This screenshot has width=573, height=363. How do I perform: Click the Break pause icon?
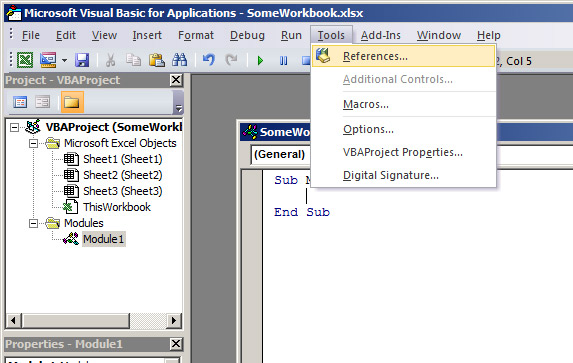coord(283,60)
